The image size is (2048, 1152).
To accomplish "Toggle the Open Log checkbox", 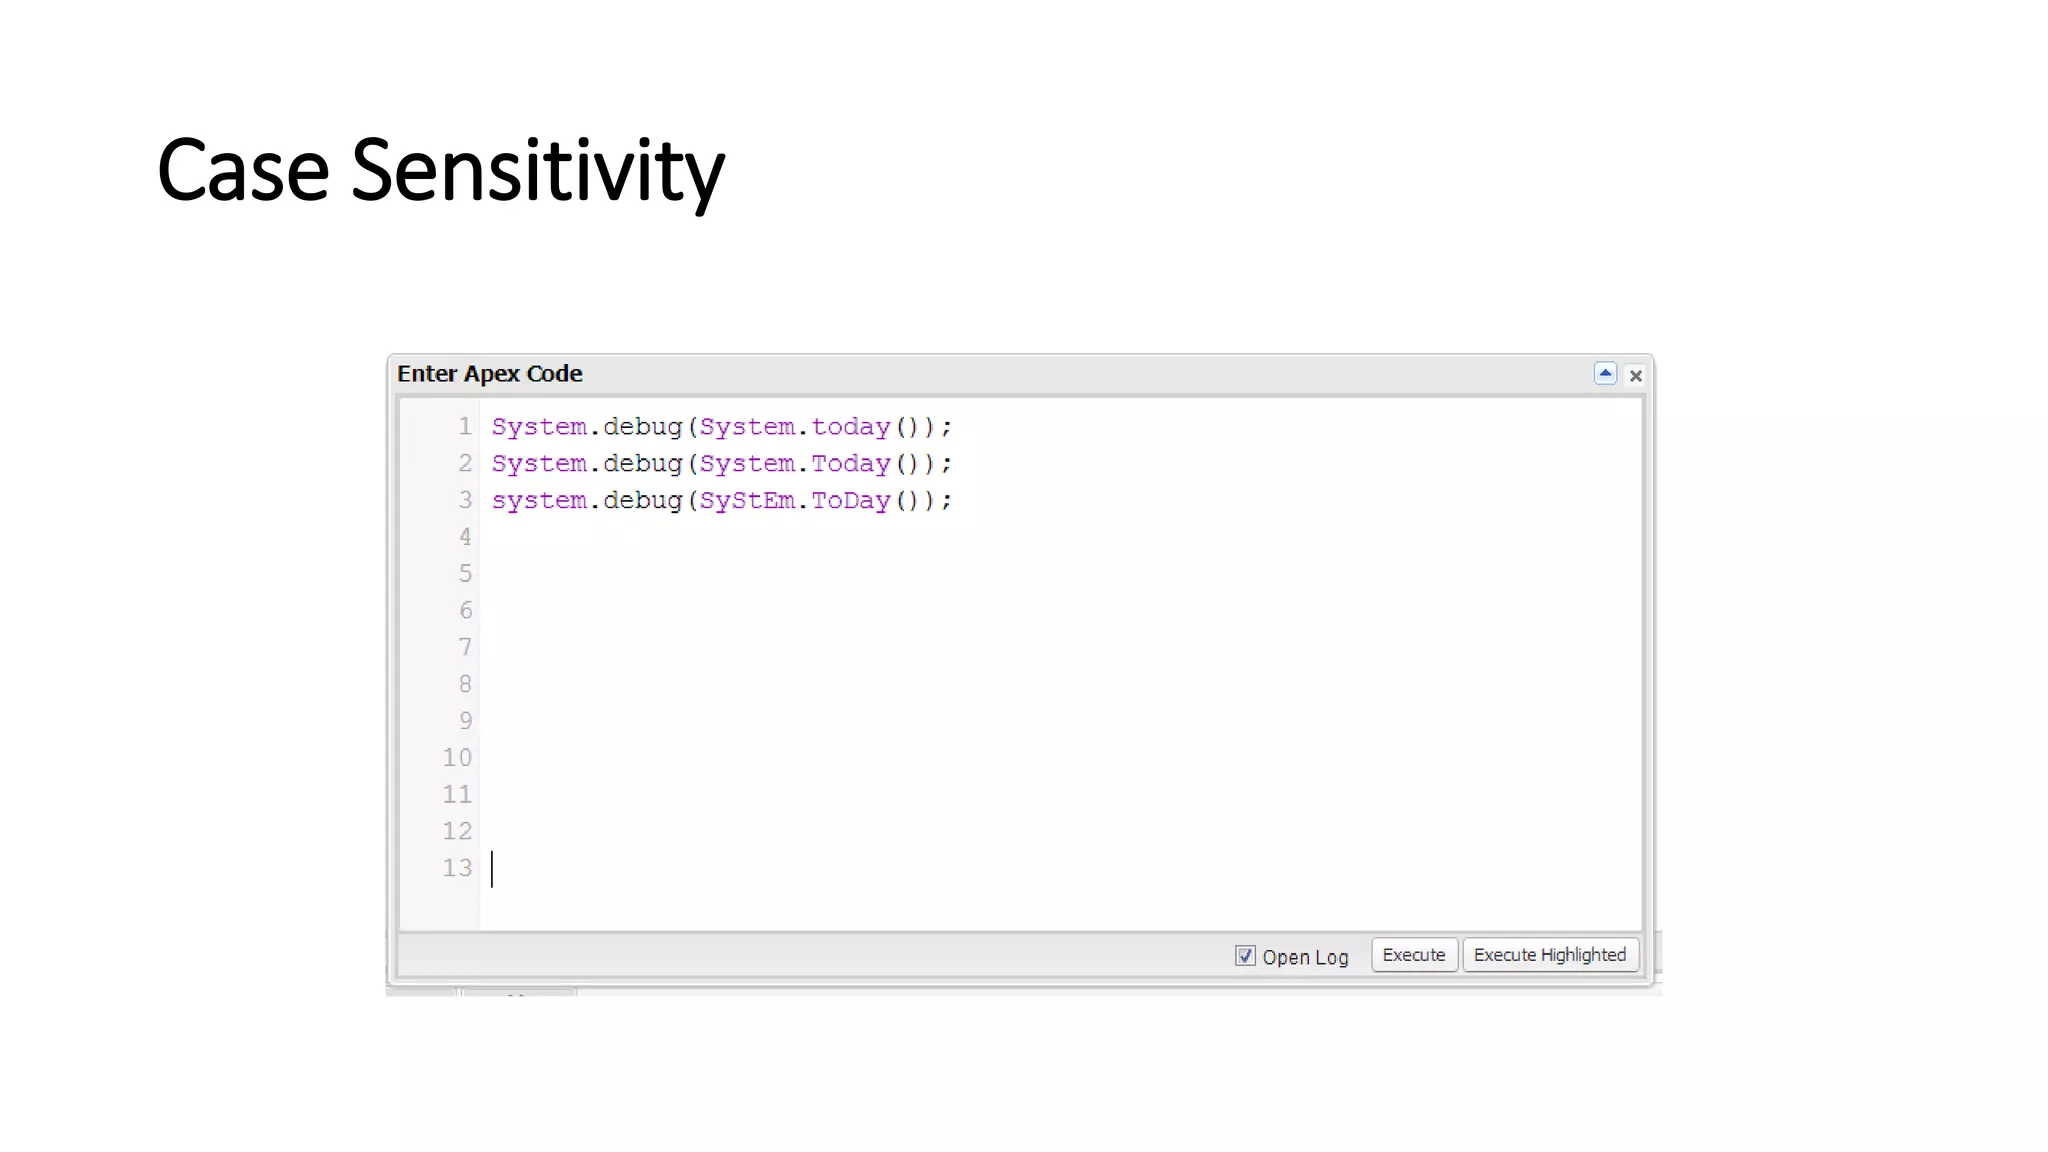I will (x=1245, y=956).
